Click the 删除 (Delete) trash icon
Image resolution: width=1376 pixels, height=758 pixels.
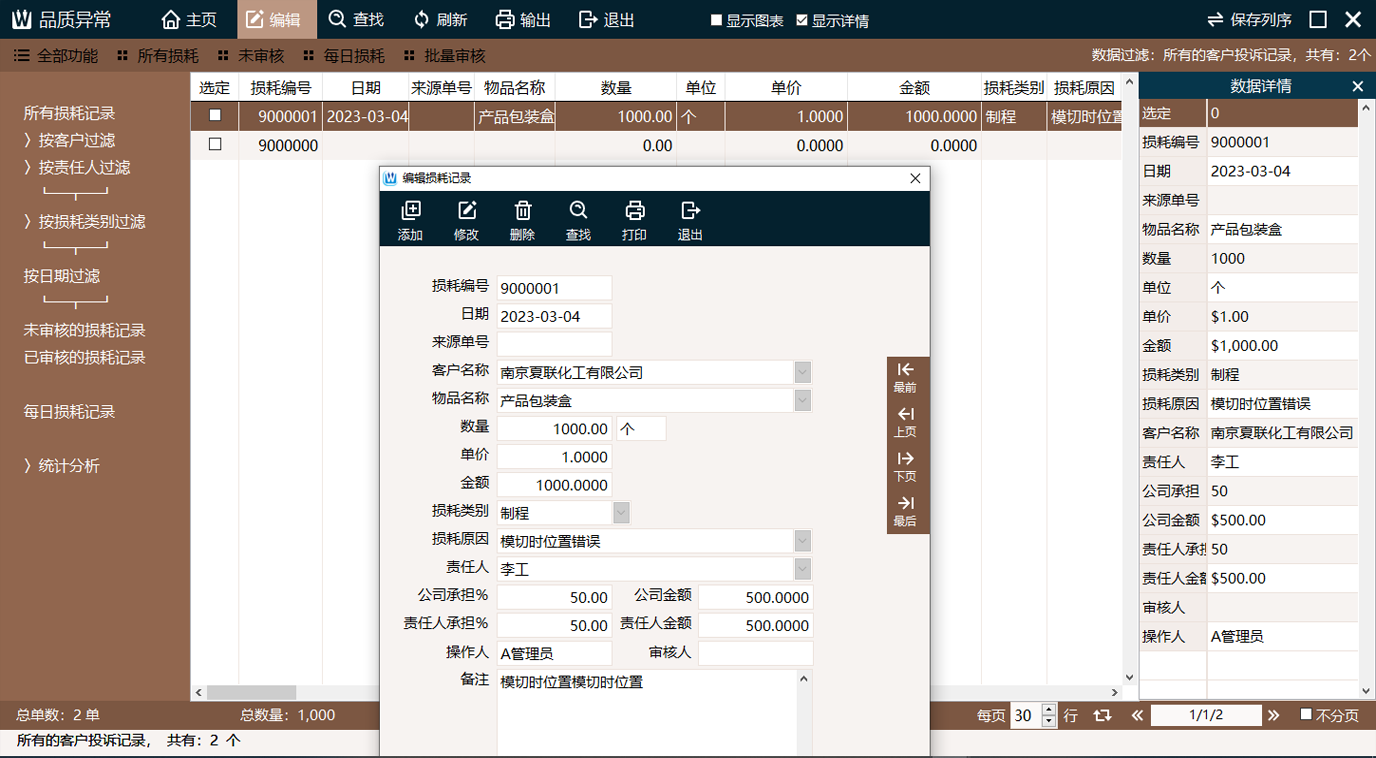522,211
